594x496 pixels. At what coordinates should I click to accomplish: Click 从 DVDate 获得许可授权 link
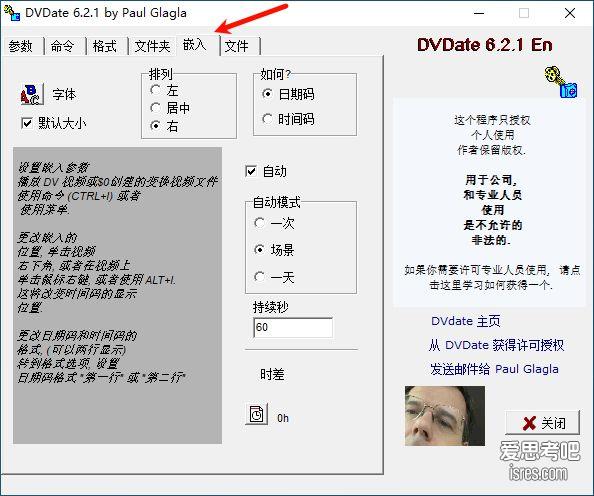497,345
